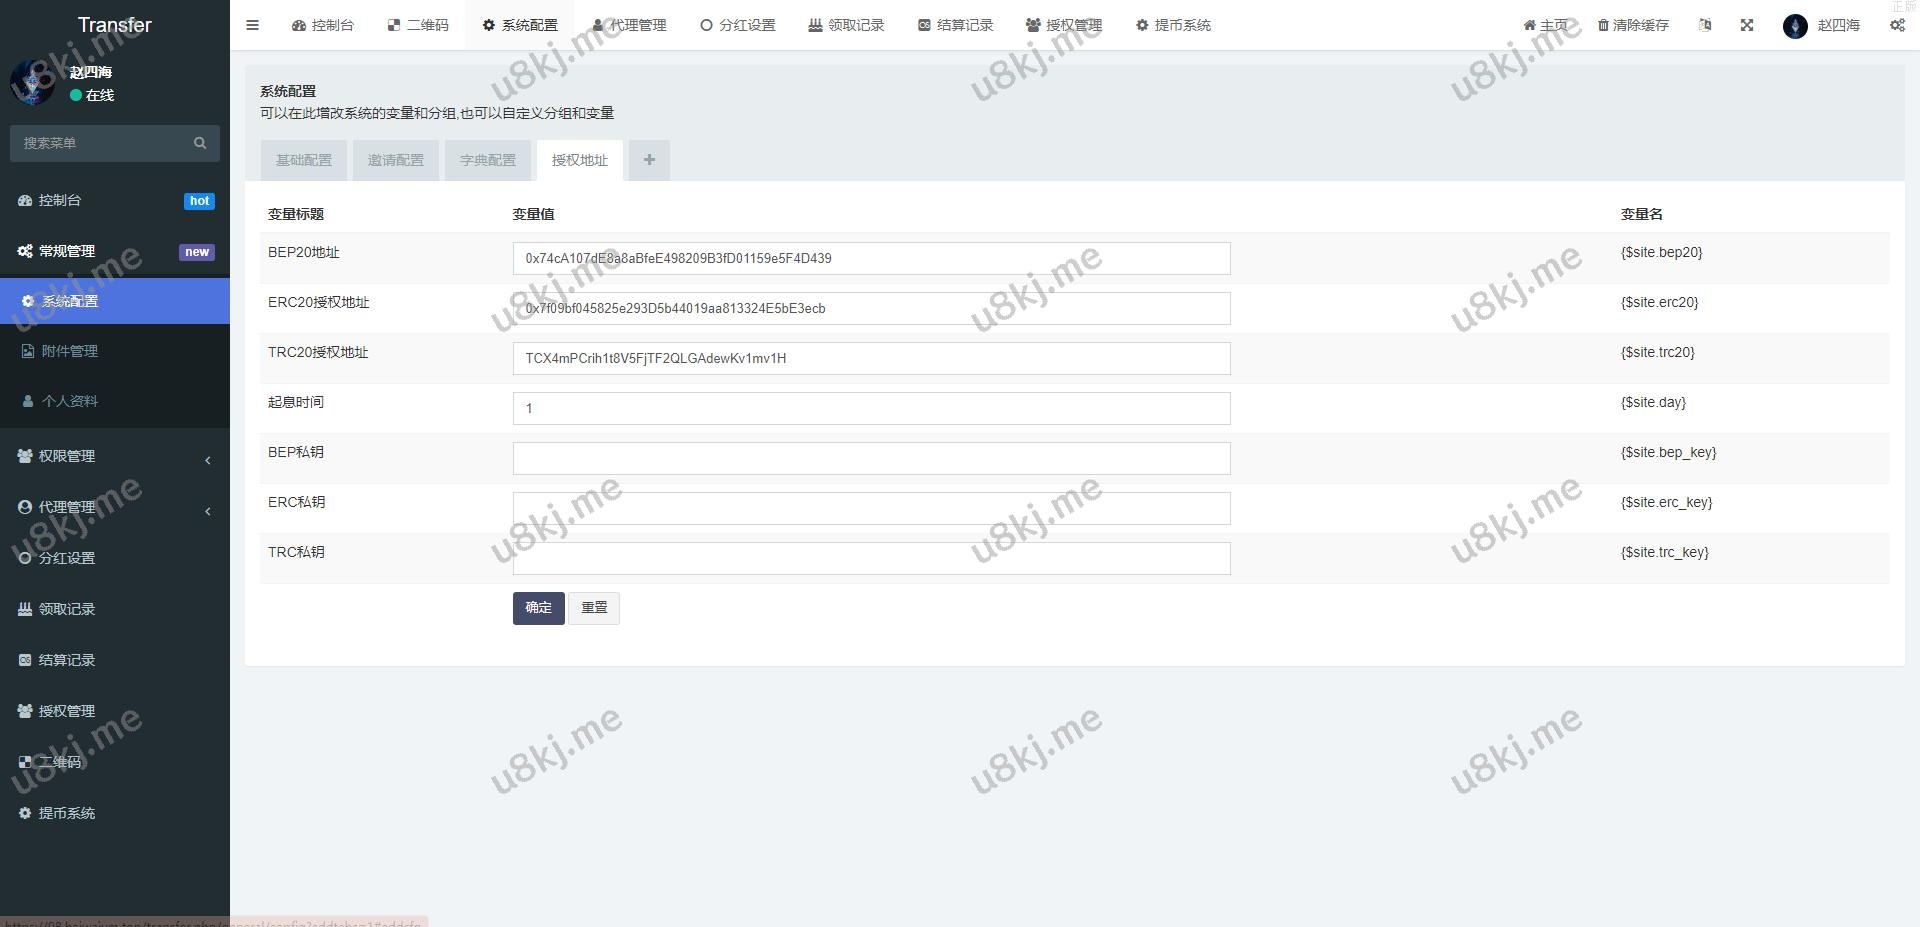Open the settings gears icon at top right
Viewport: 1920px width, 927px height.
[1896, 25]
